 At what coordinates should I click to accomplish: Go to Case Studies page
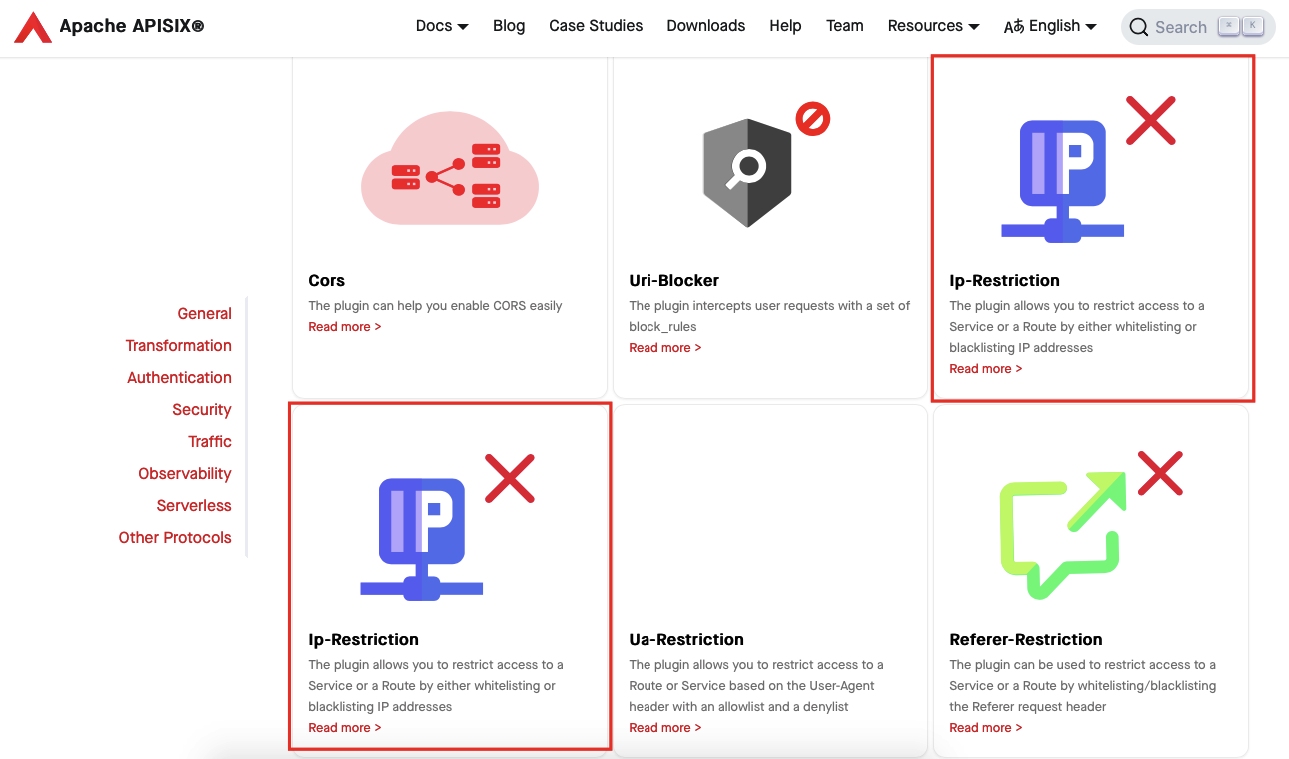pyautogui.click(x=596, y=26)
